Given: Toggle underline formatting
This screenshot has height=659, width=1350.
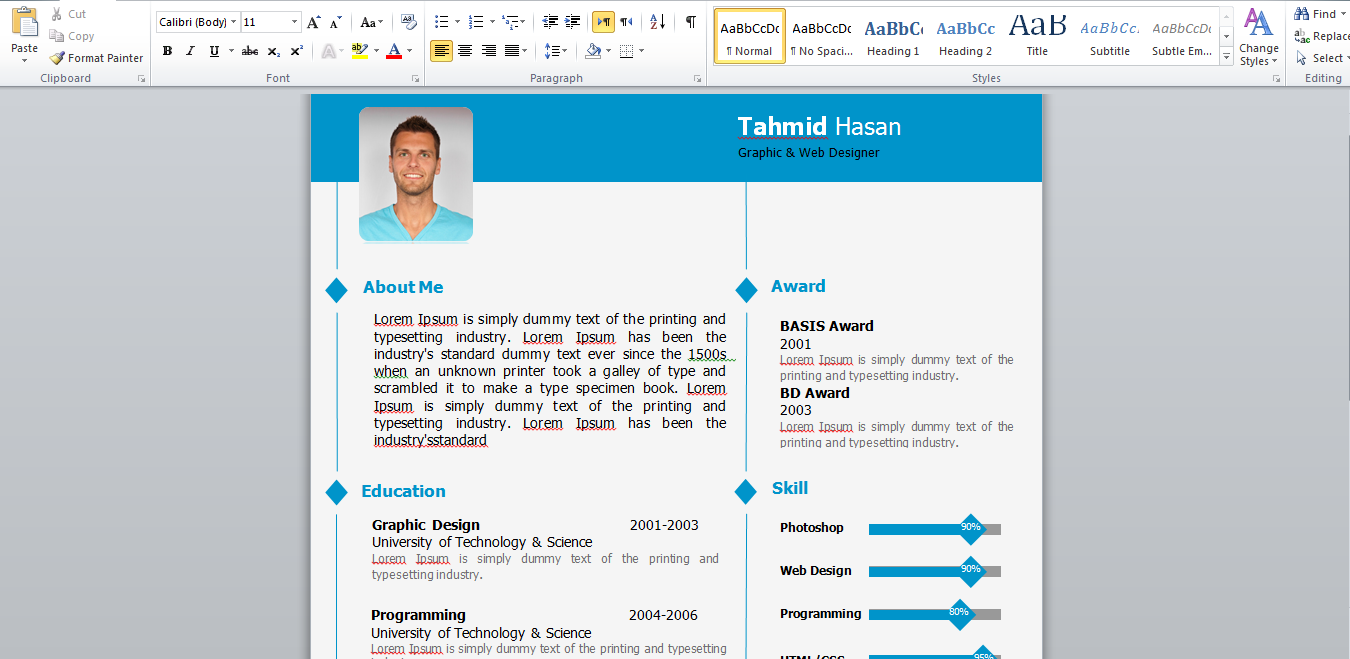Looking at the screenshot, I should [x=215, y=51].
